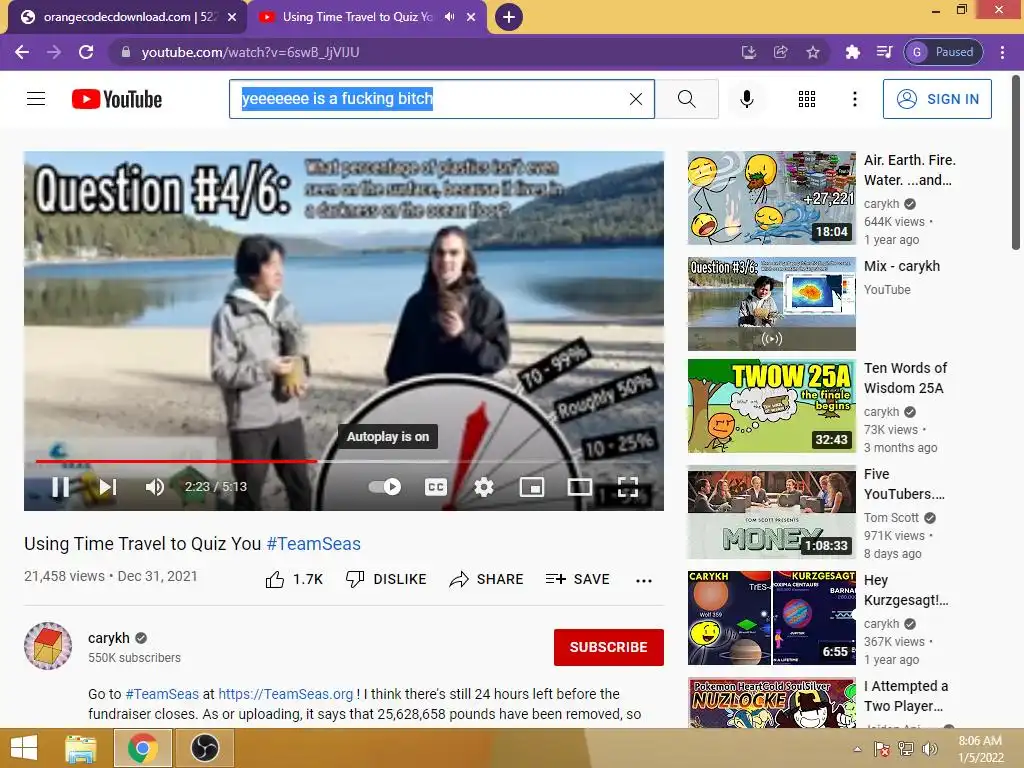Open Tom Scott Money video thumbnail
The height and width of the screenshot is (768, 1024).
[771, 512]
